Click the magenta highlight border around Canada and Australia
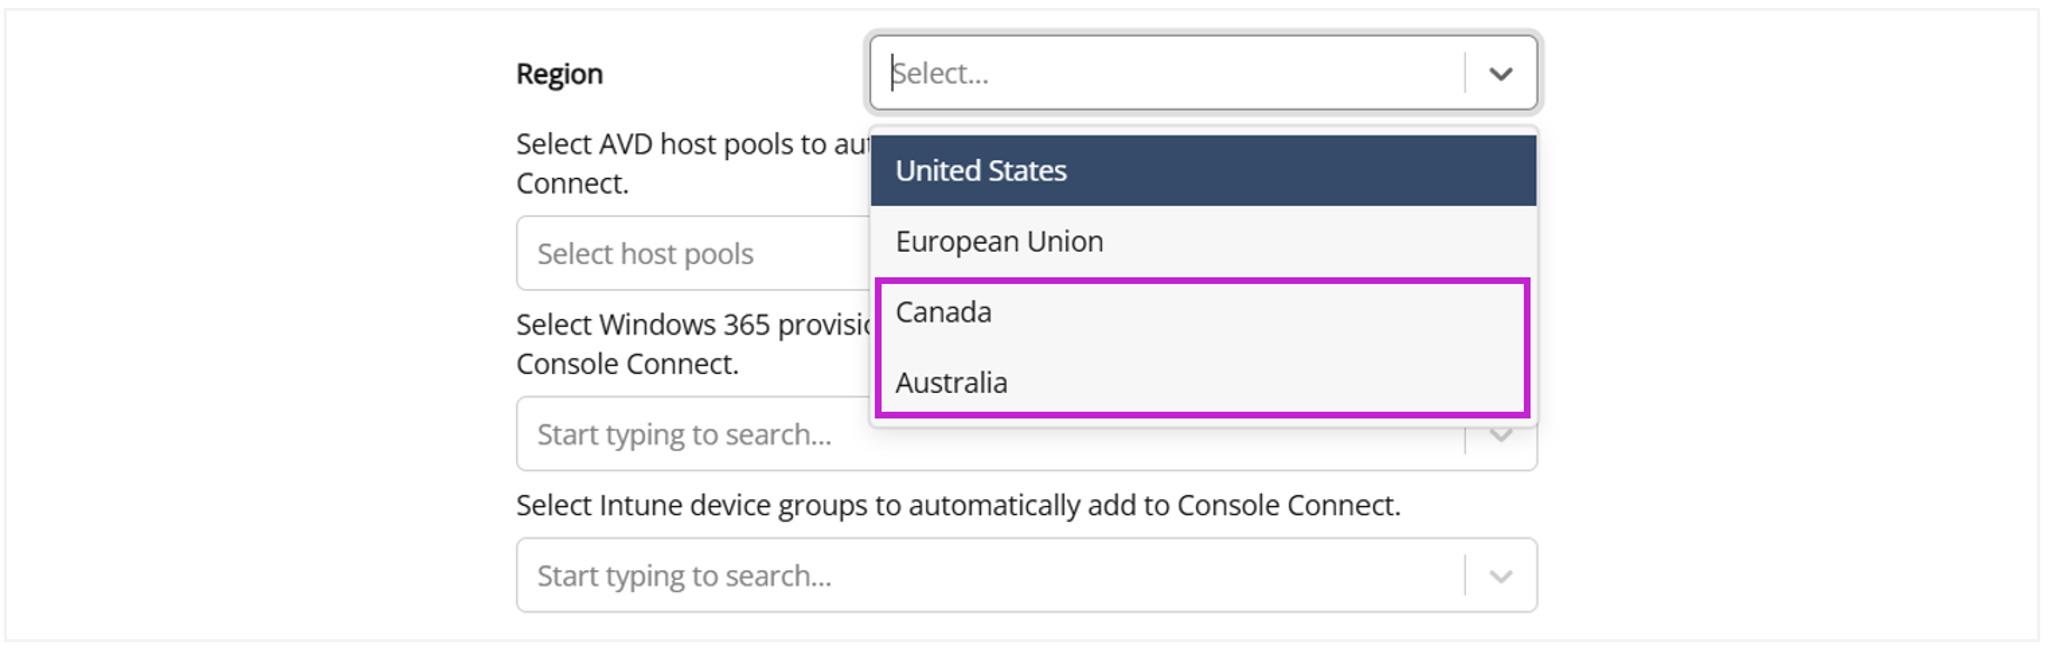 click(1526, 348)
